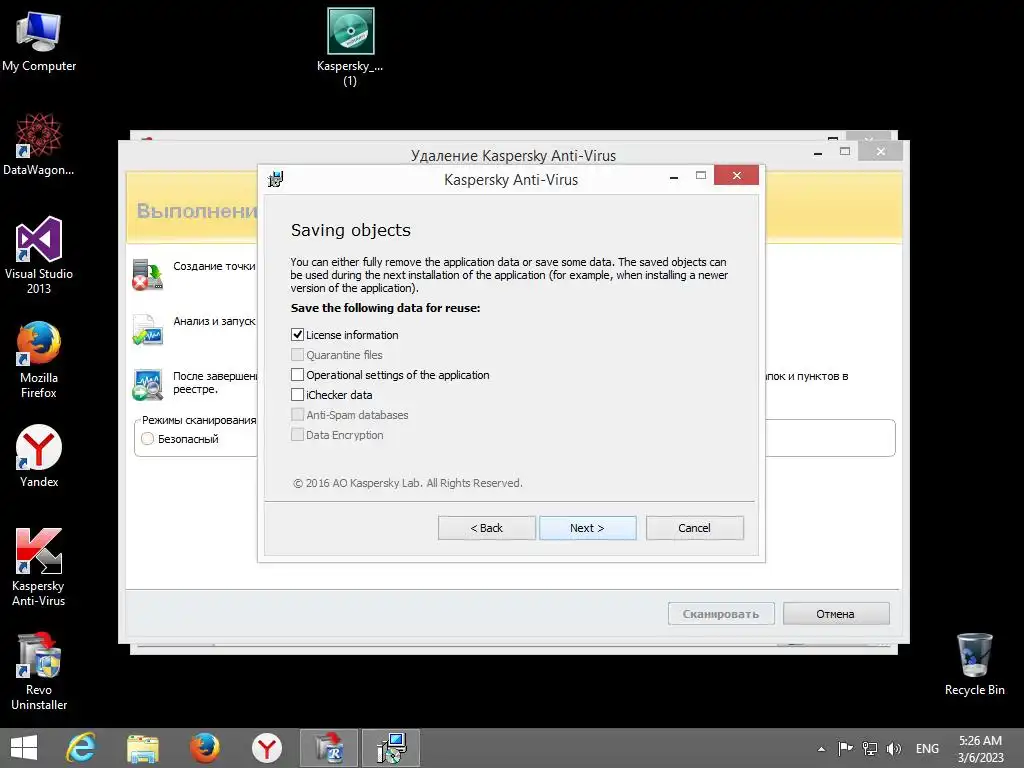Close the Kaspersky Anti-Virus dialog
This screenshot has width=1024, height=768.
coord(737,175)
